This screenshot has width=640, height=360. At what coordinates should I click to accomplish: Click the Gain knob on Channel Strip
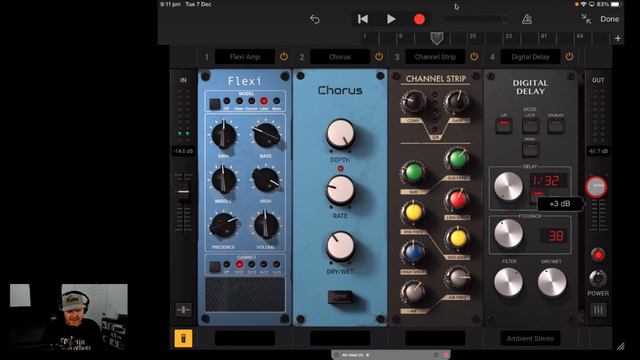457,102
